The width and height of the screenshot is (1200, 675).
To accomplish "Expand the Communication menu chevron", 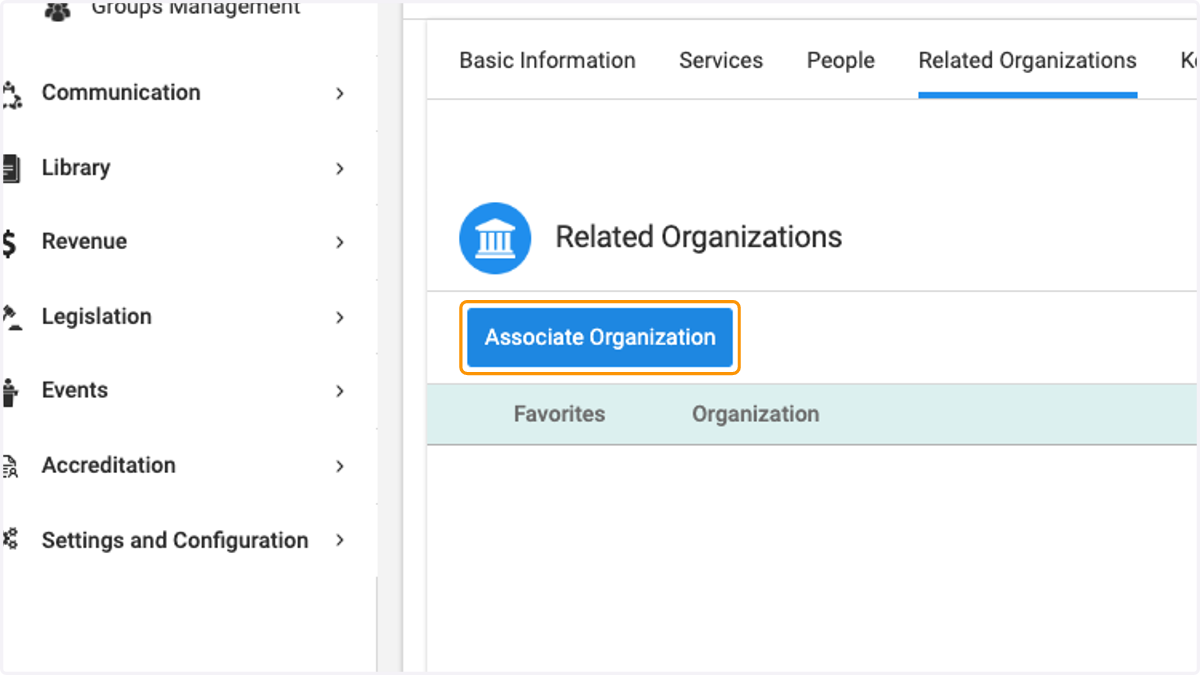I will coord(340,93).
